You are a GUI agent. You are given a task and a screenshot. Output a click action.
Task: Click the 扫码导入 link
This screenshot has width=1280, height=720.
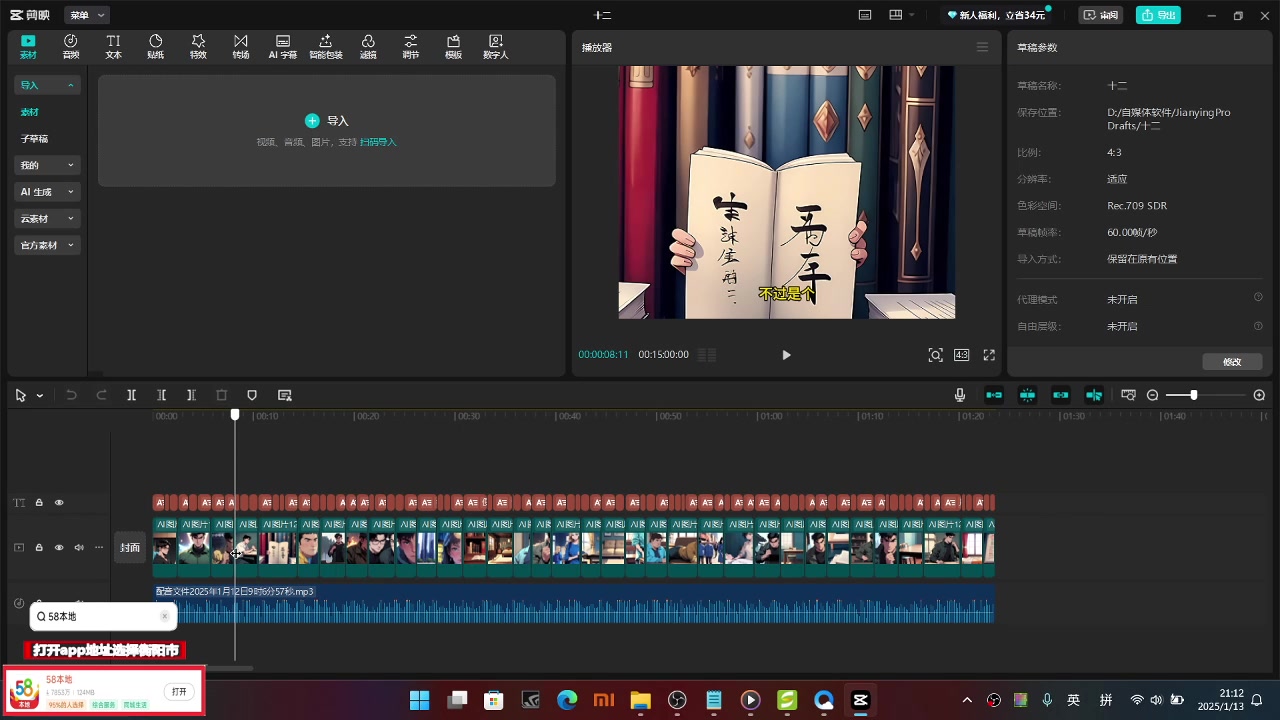[x=378, y=142]
